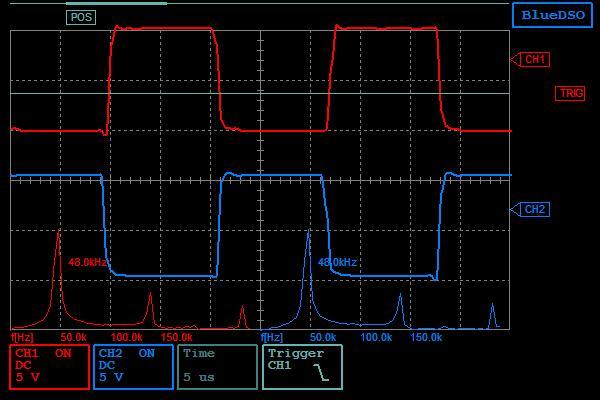Click the red f[Hz] axis label
This screenshot has height=400, width=600.
(x=22, y=337)
